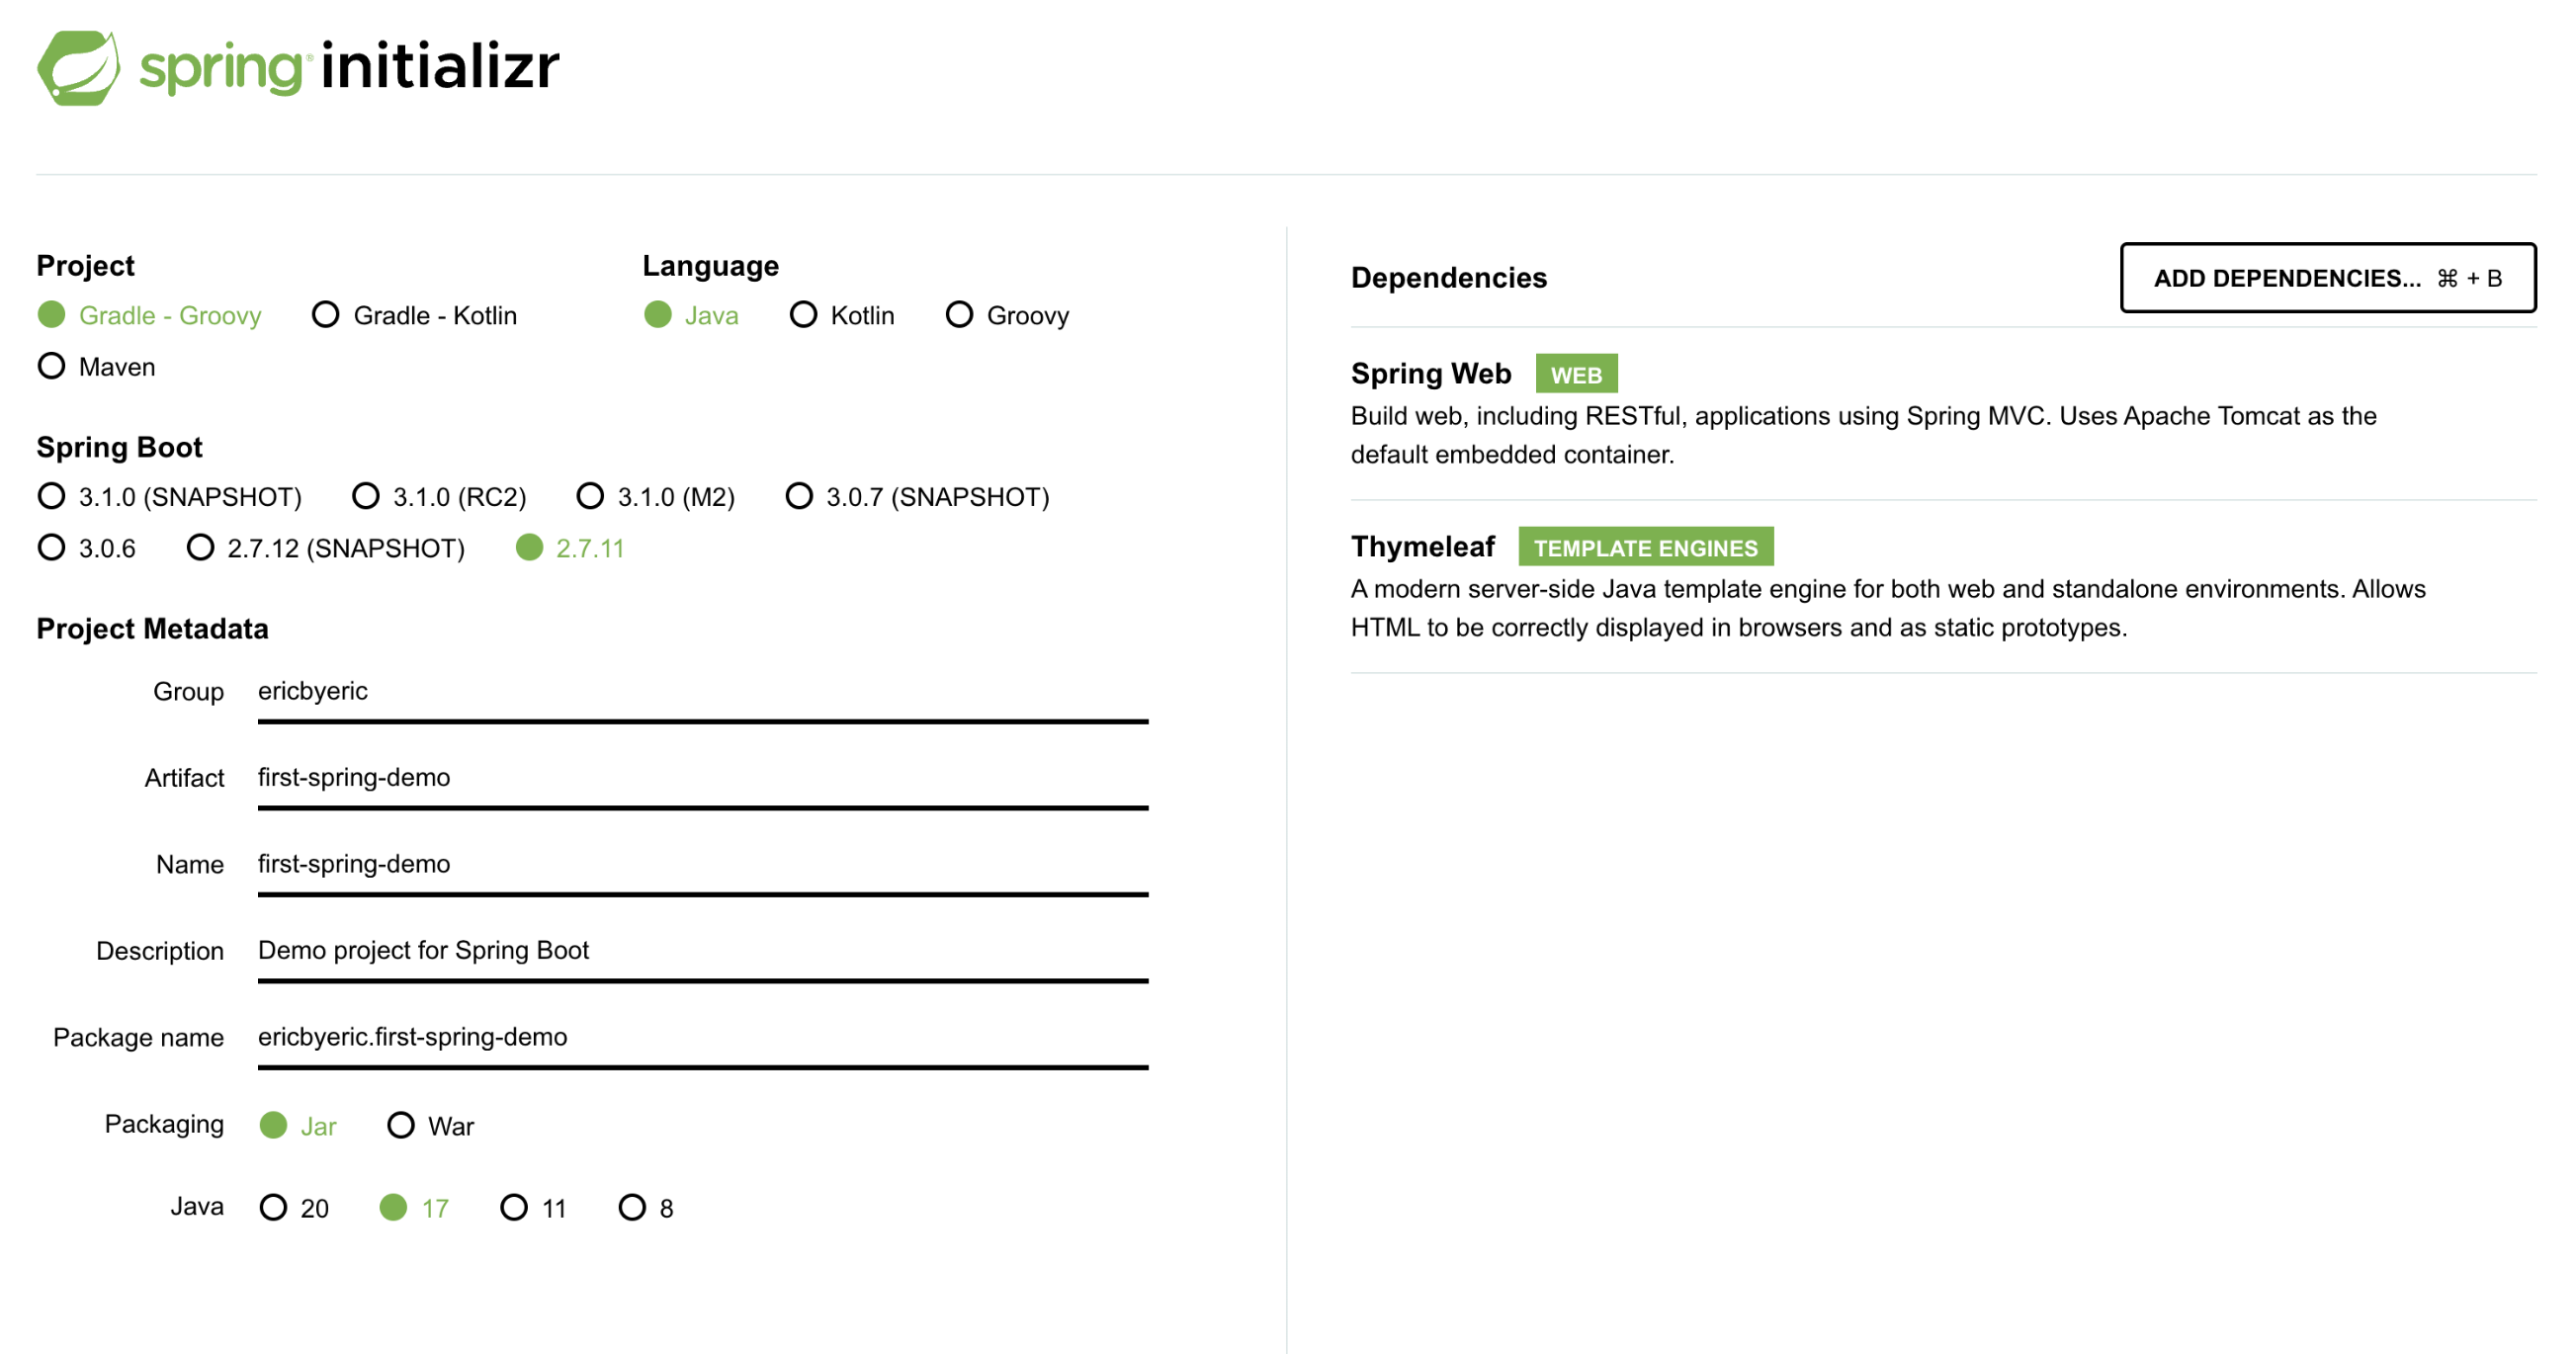The height and width of the screenshot is (1354, 2576).
Task: Click the Spring leaf logo icon
Action: pyautogui.click(x=78, y=68)
